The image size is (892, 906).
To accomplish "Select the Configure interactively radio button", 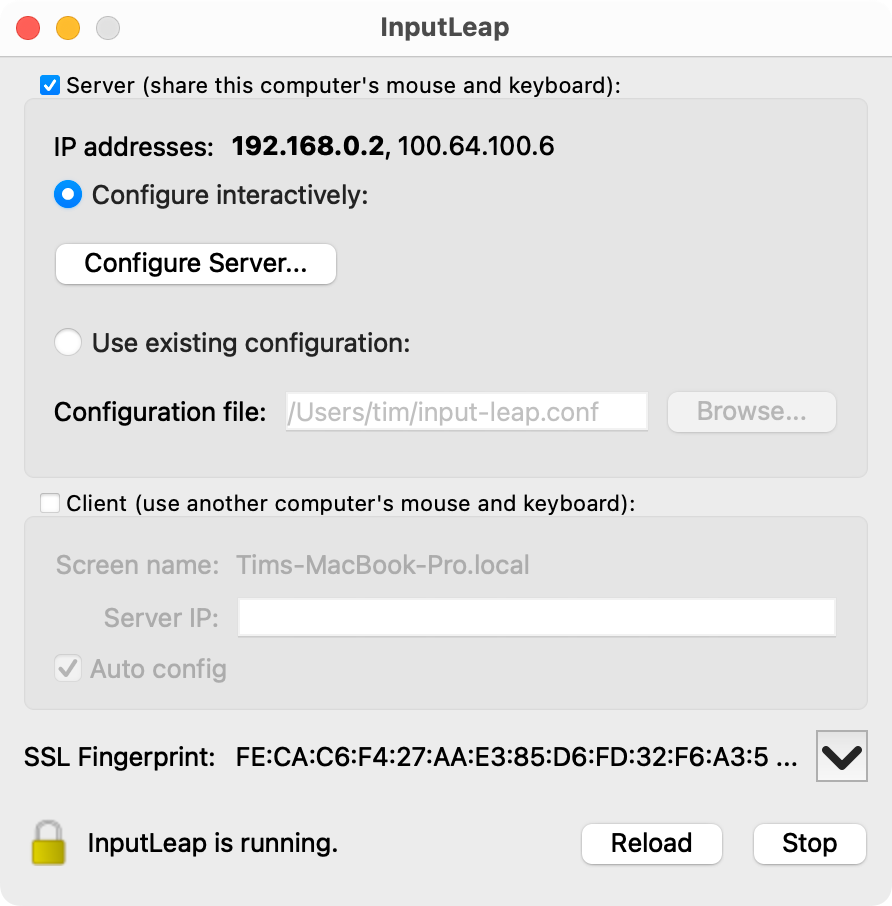I will point(68,194).
